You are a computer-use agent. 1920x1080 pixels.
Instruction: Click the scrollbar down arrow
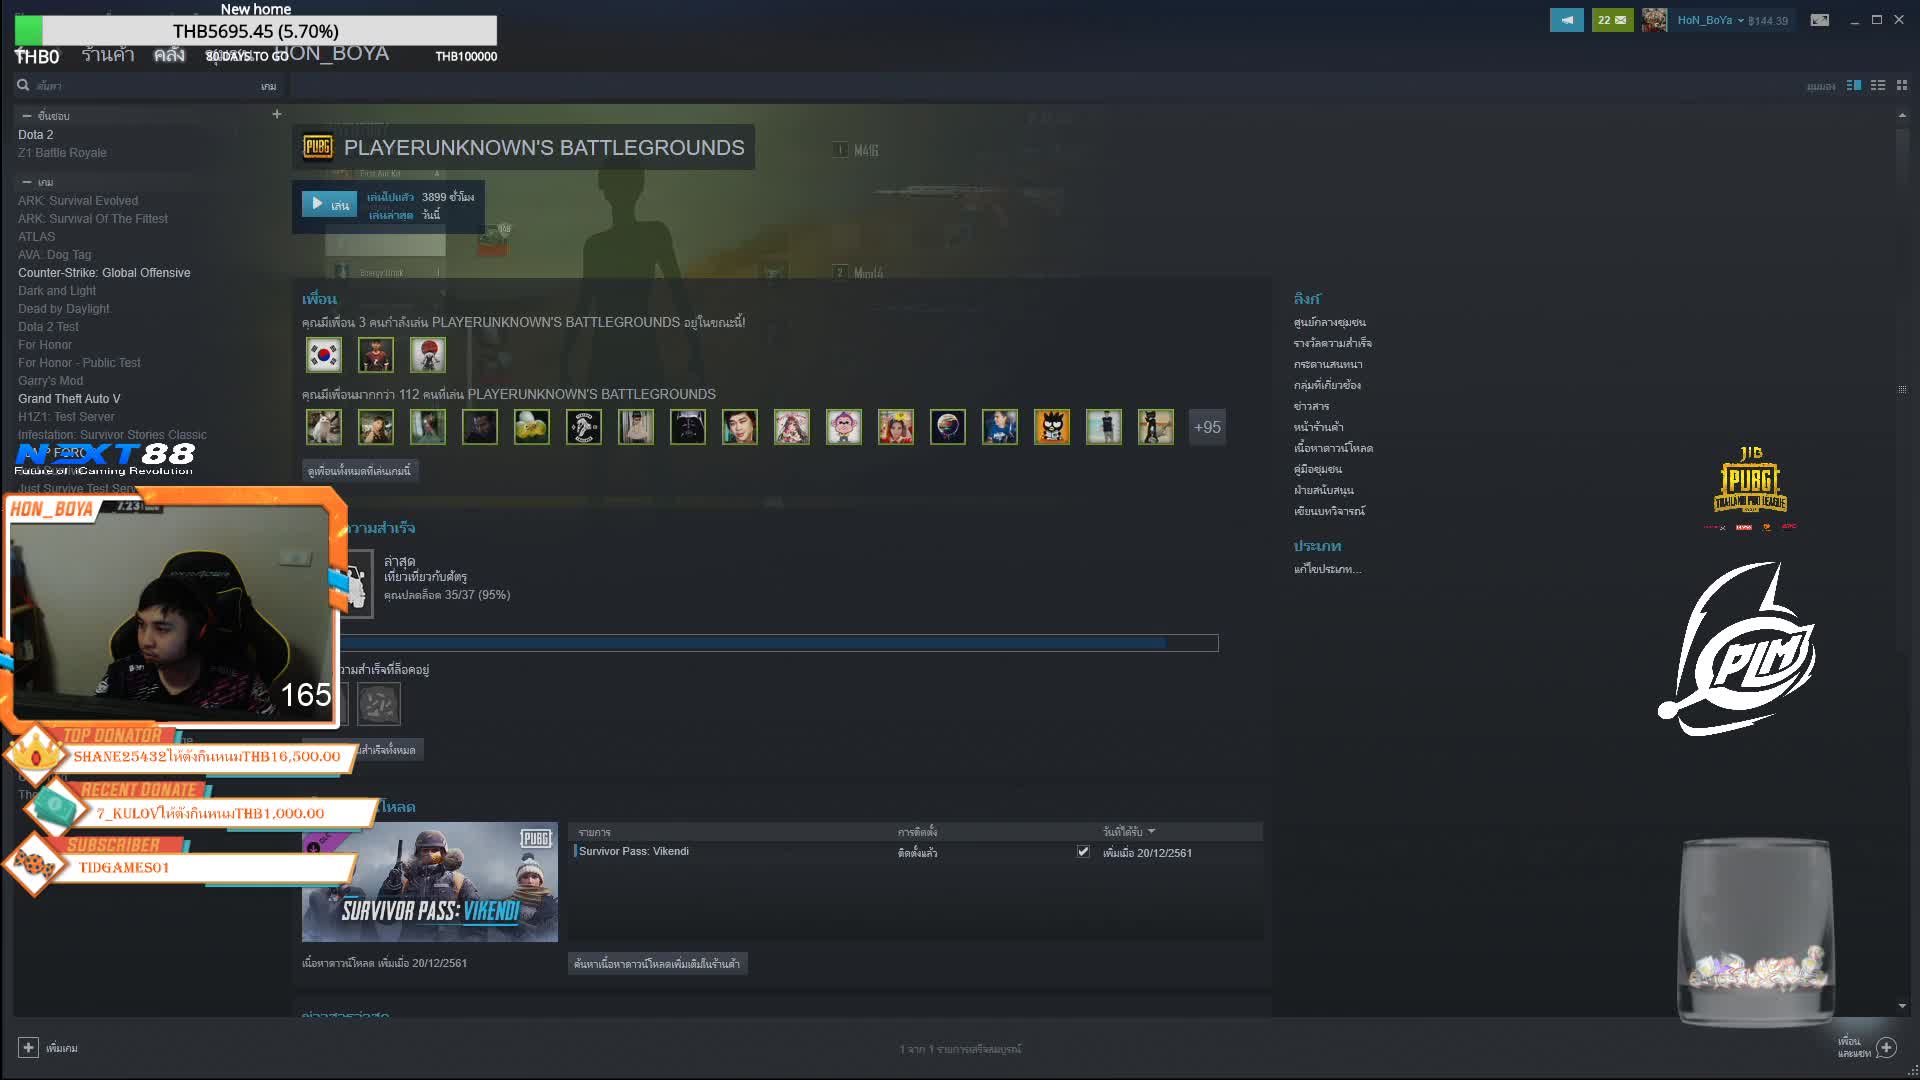[1902, 1006]
